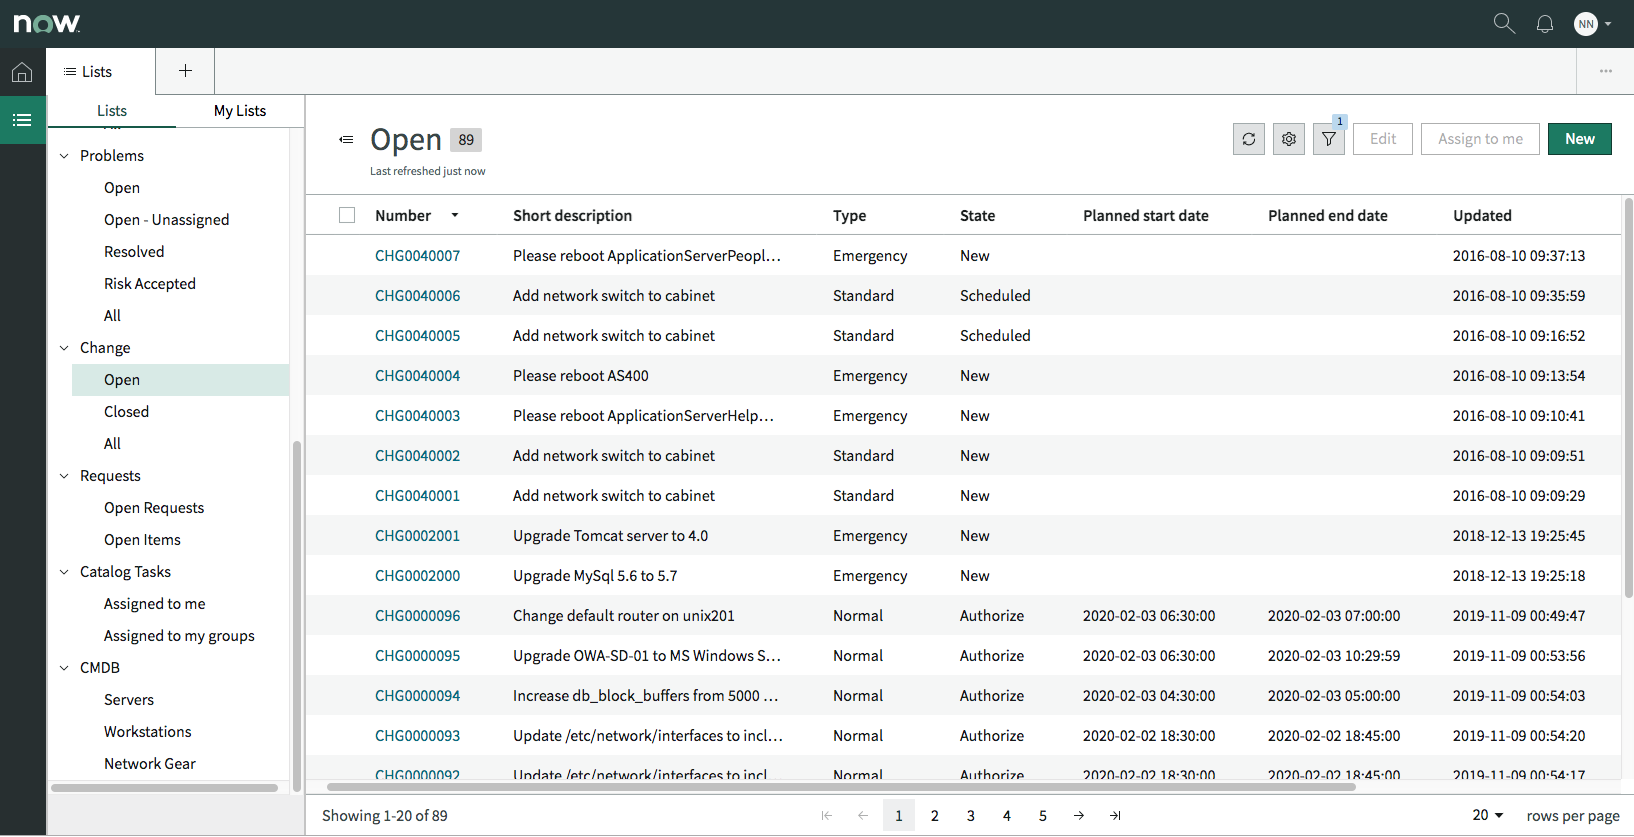Add a new tab with plus icon
Image resolution: width=1634 pixels, height=837 pixels.
[185, 71]
